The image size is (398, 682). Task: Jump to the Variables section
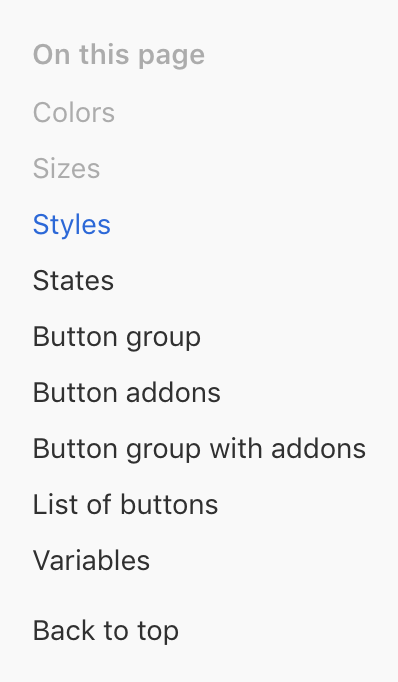pos(91,560)
